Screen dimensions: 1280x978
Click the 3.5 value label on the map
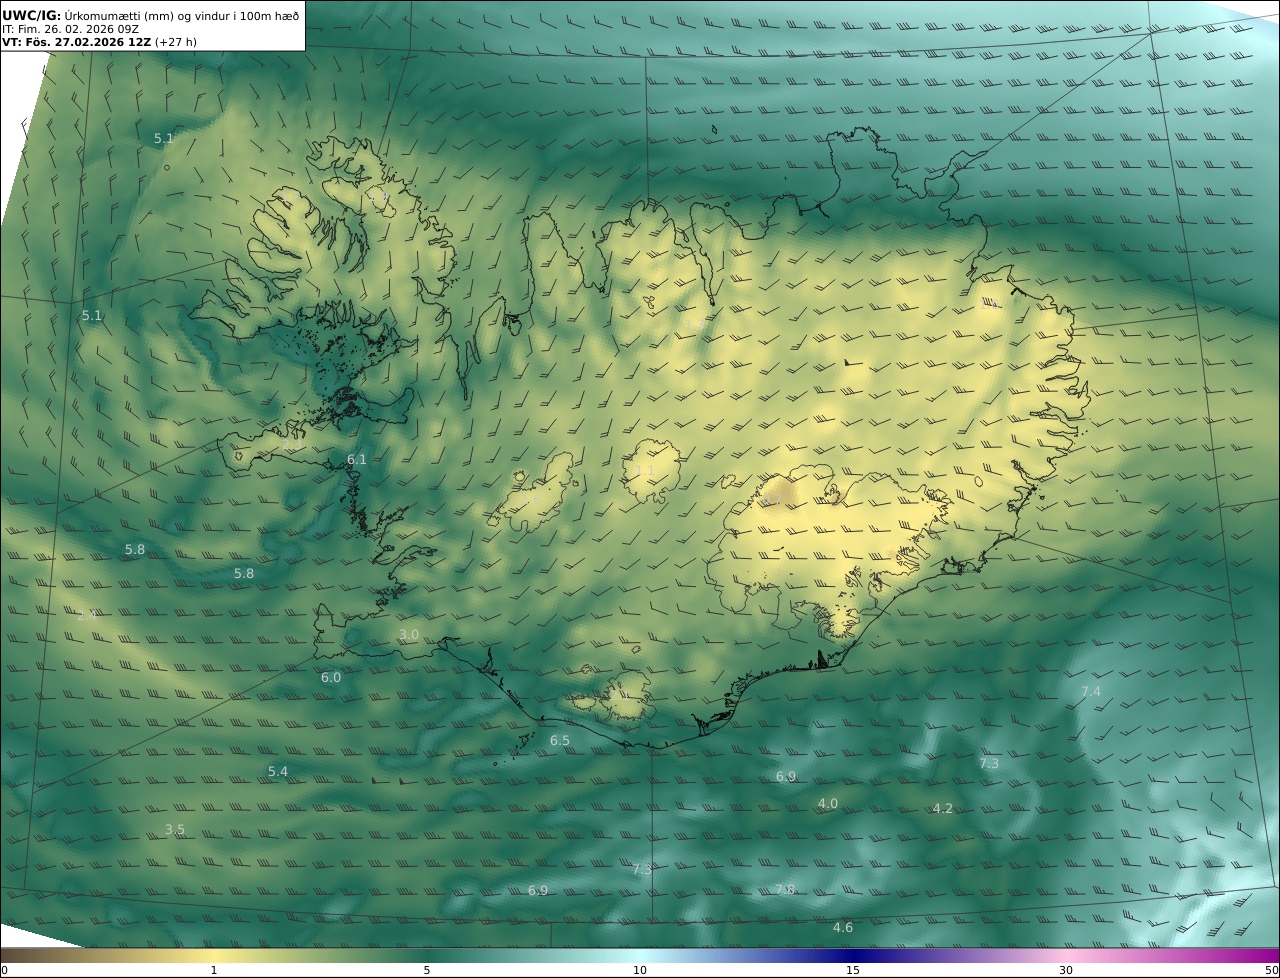[x=175, y=830]
